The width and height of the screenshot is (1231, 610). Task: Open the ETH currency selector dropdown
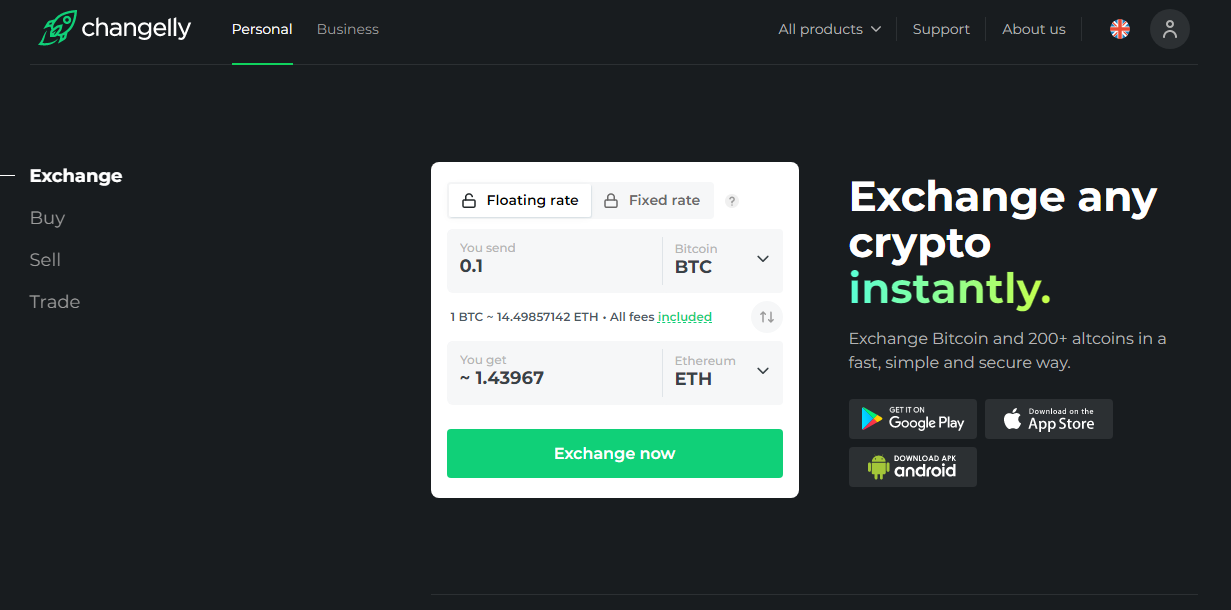(x=722, y=372)
